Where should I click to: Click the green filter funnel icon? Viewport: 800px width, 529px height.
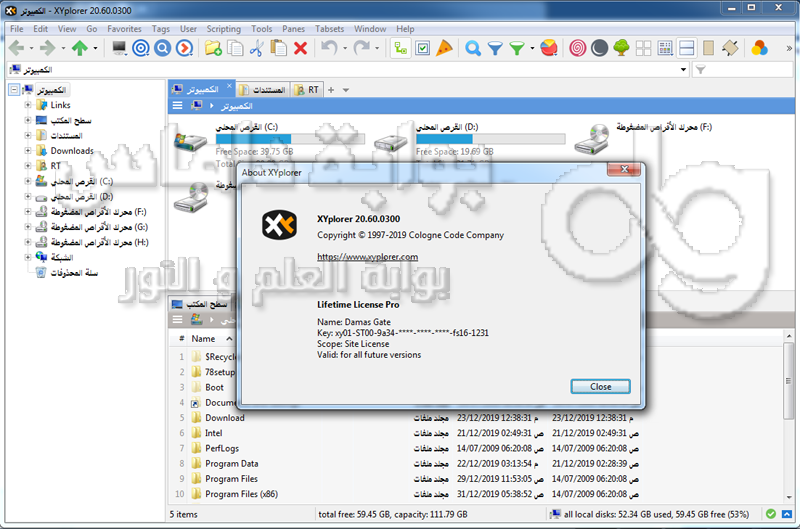[517, 48]
